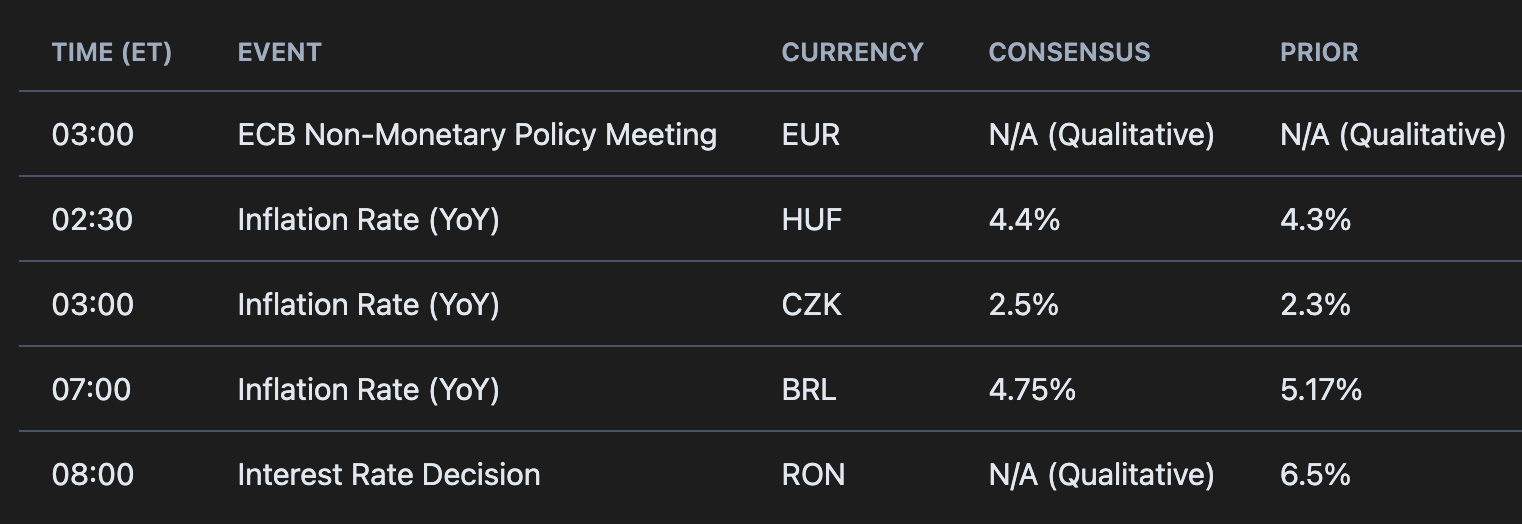Open the CZK Inflation Rate (YoY) event

click(368, 304)
